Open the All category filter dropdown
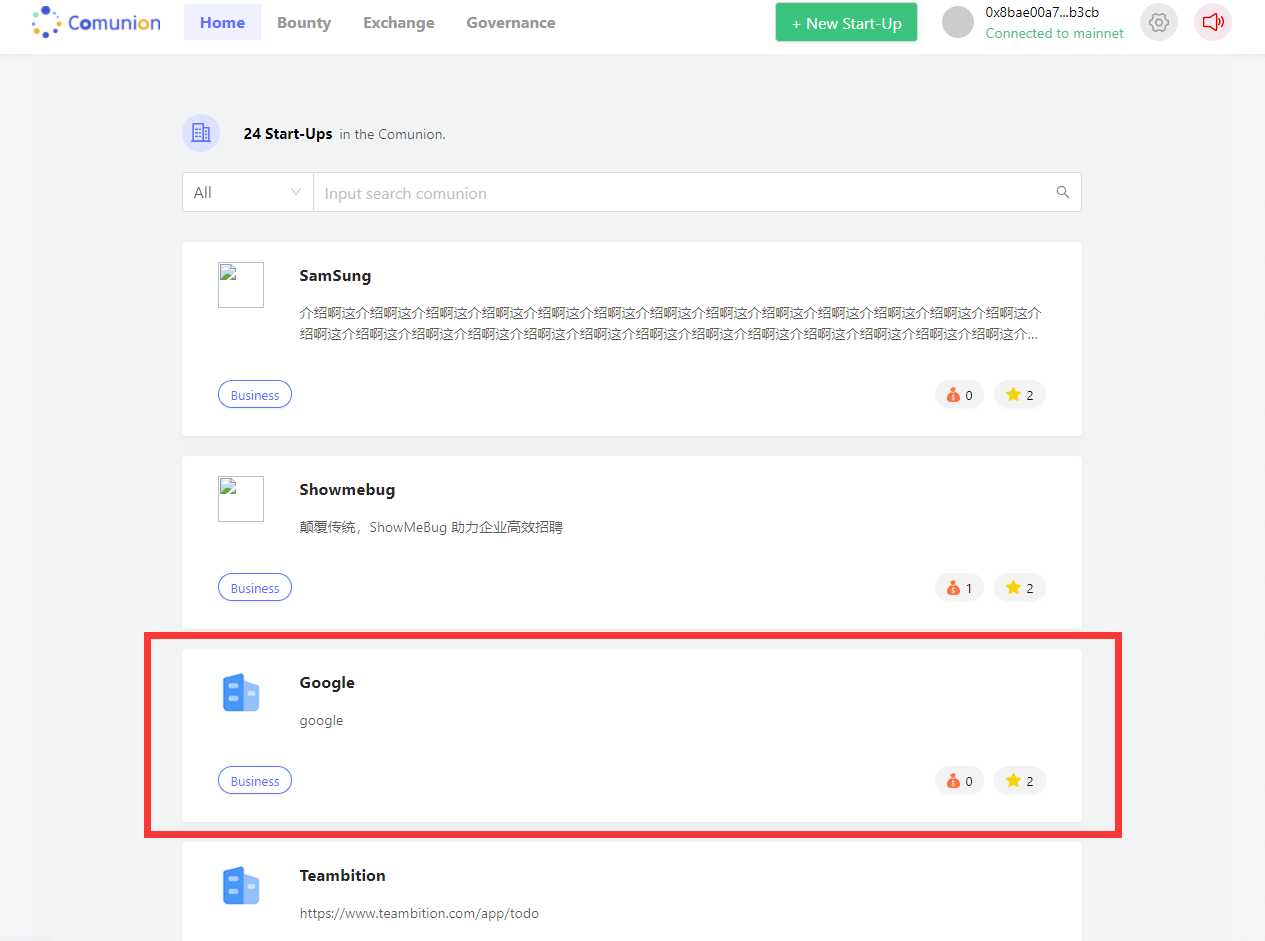Viewport: 1265px width, 941px height. click(x=248, y=192)
